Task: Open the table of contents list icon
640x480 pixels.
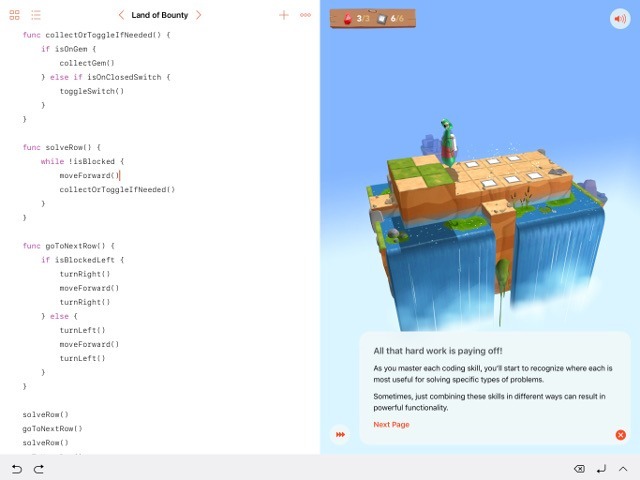Action: tap(36, 15)
